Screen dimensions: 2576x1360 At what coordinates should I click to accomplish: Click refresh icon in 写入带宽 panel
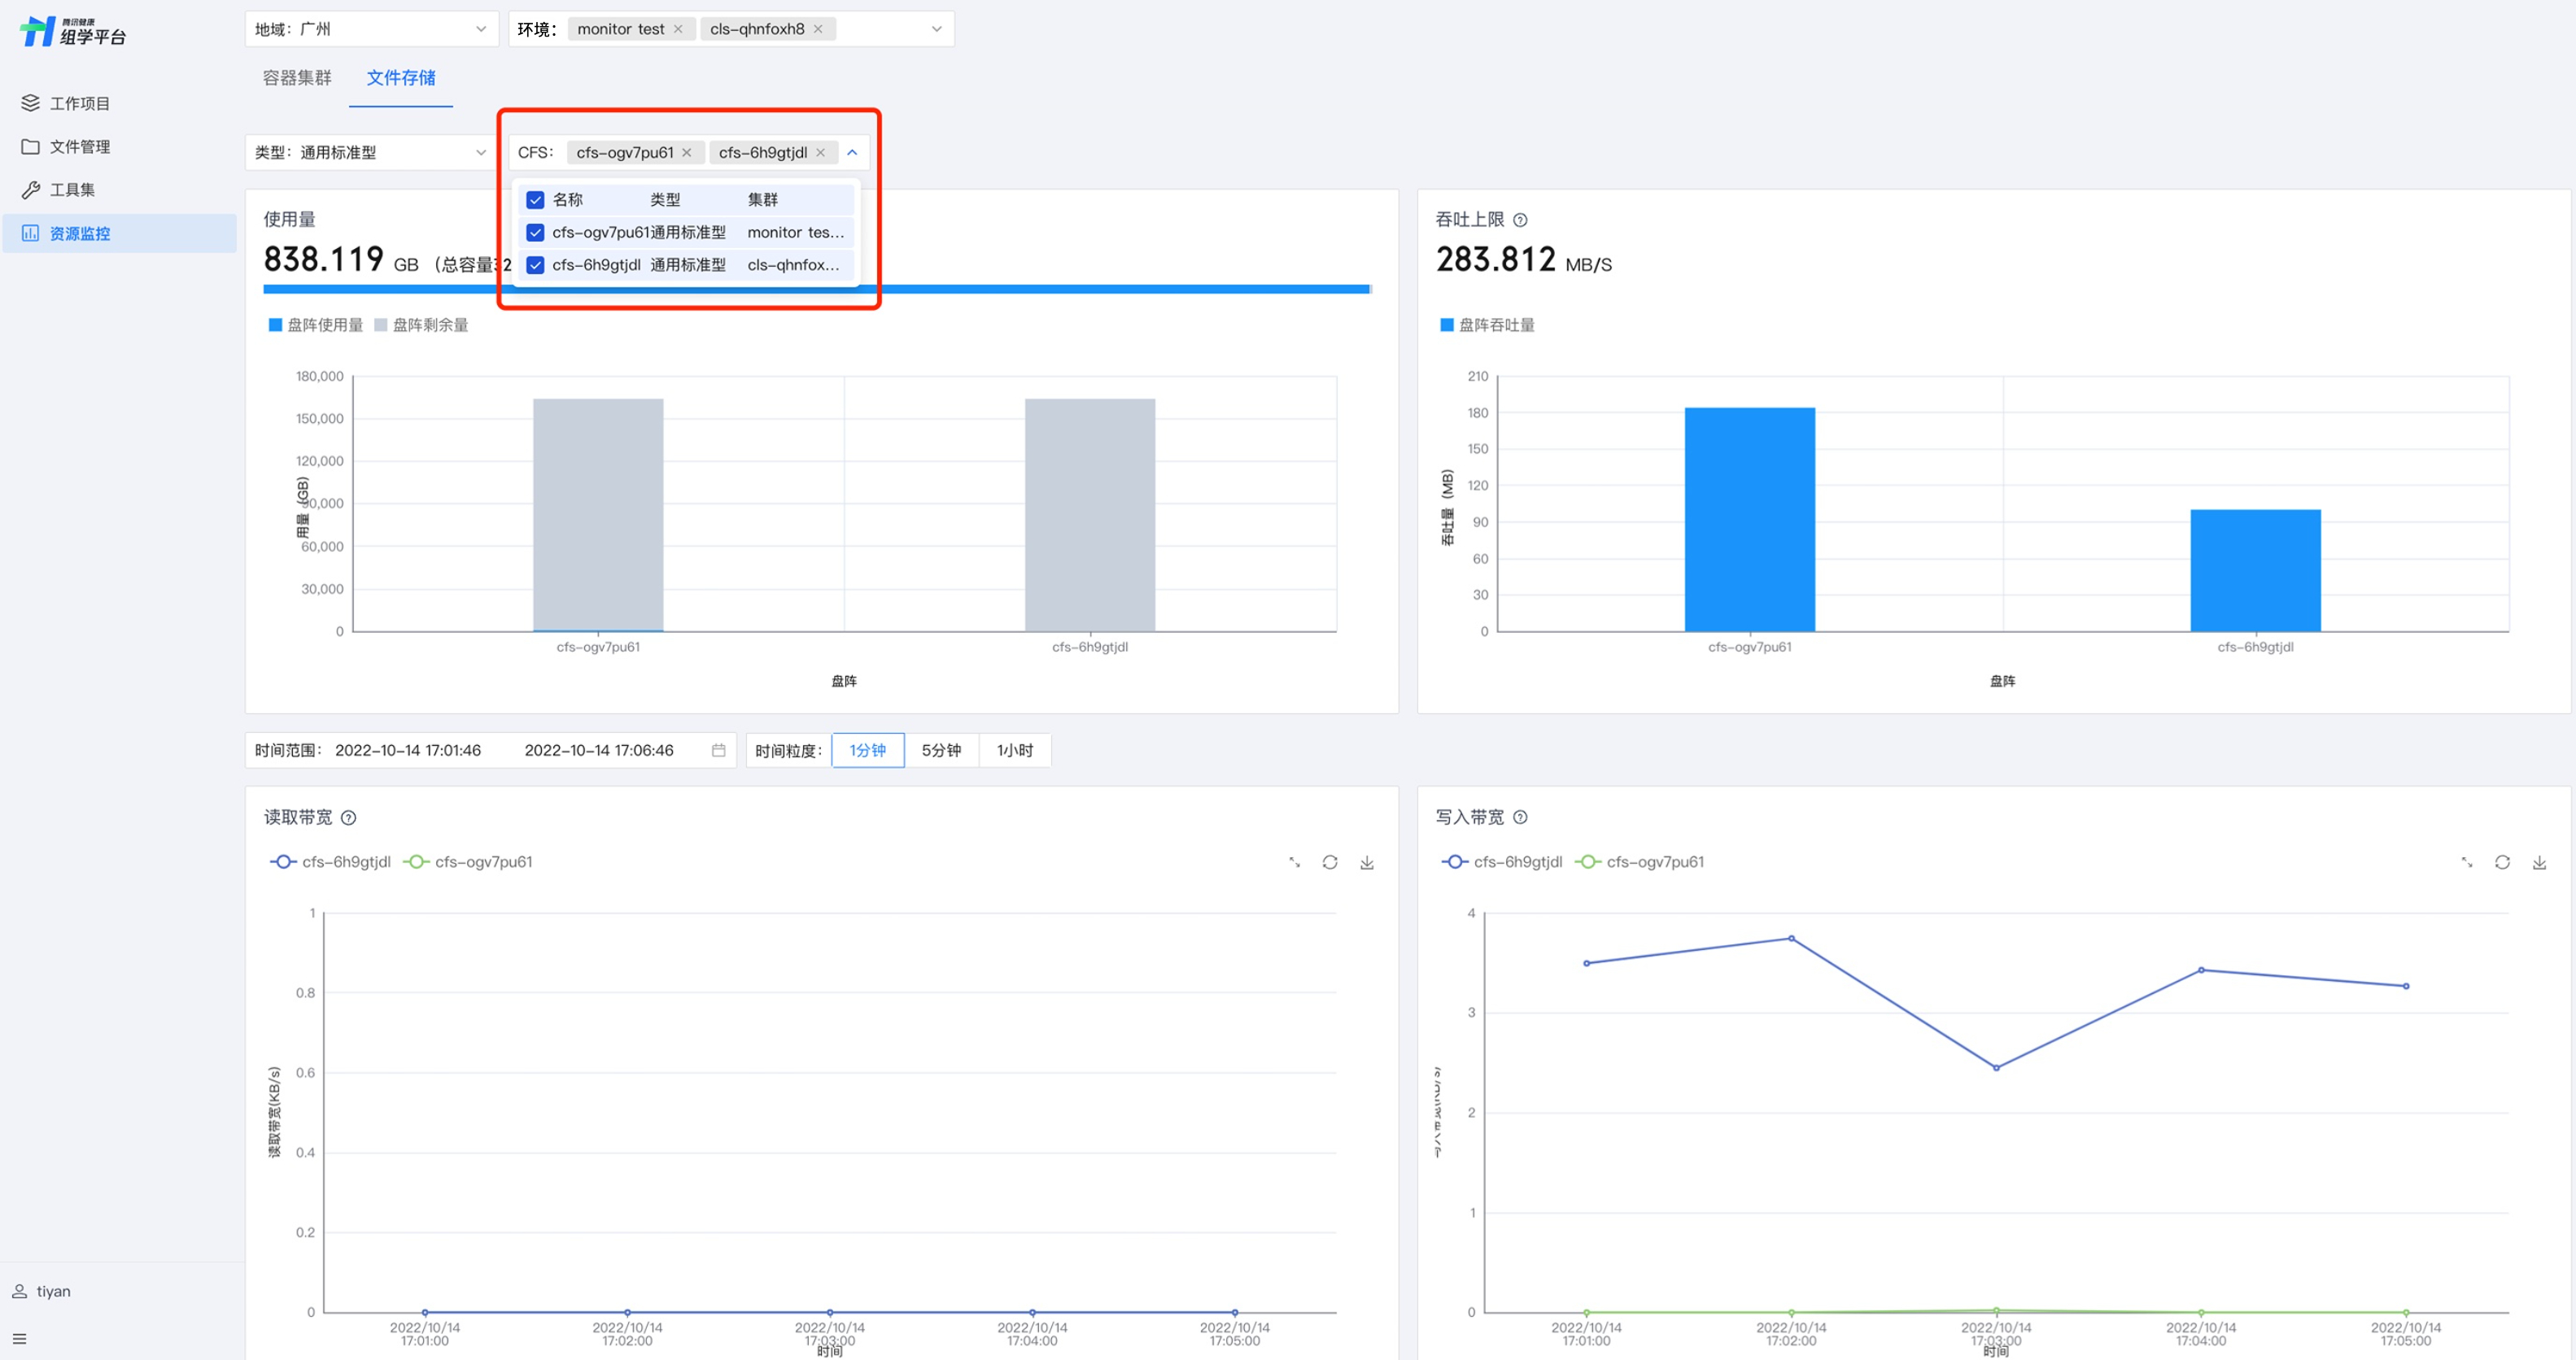(2501, 862)
